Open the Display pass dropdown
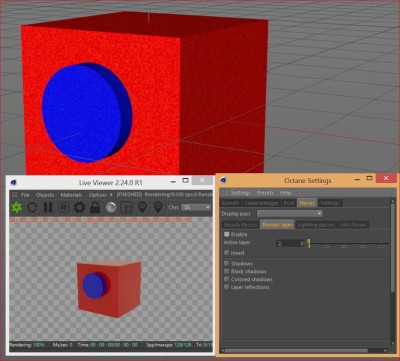Image resolution: width=400 pixels, height=361 pixels. [290, 213]
